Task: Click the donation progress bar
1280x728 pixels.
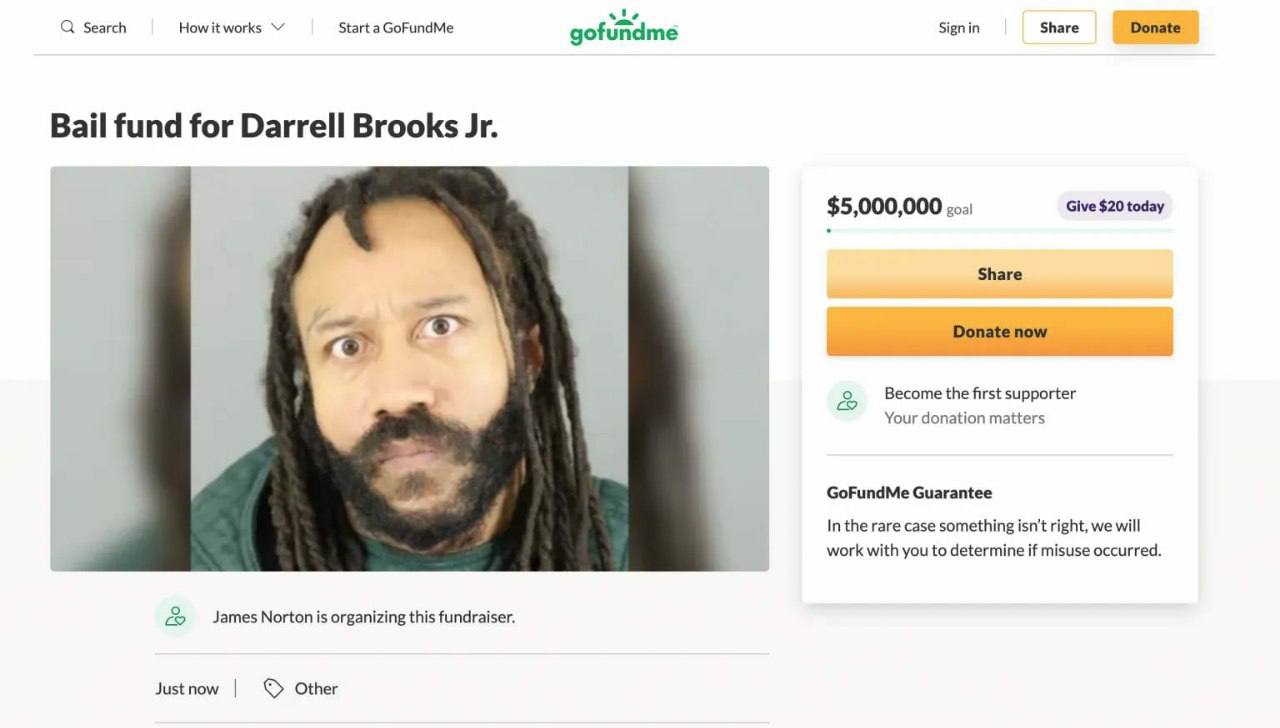Action: 1000,231
